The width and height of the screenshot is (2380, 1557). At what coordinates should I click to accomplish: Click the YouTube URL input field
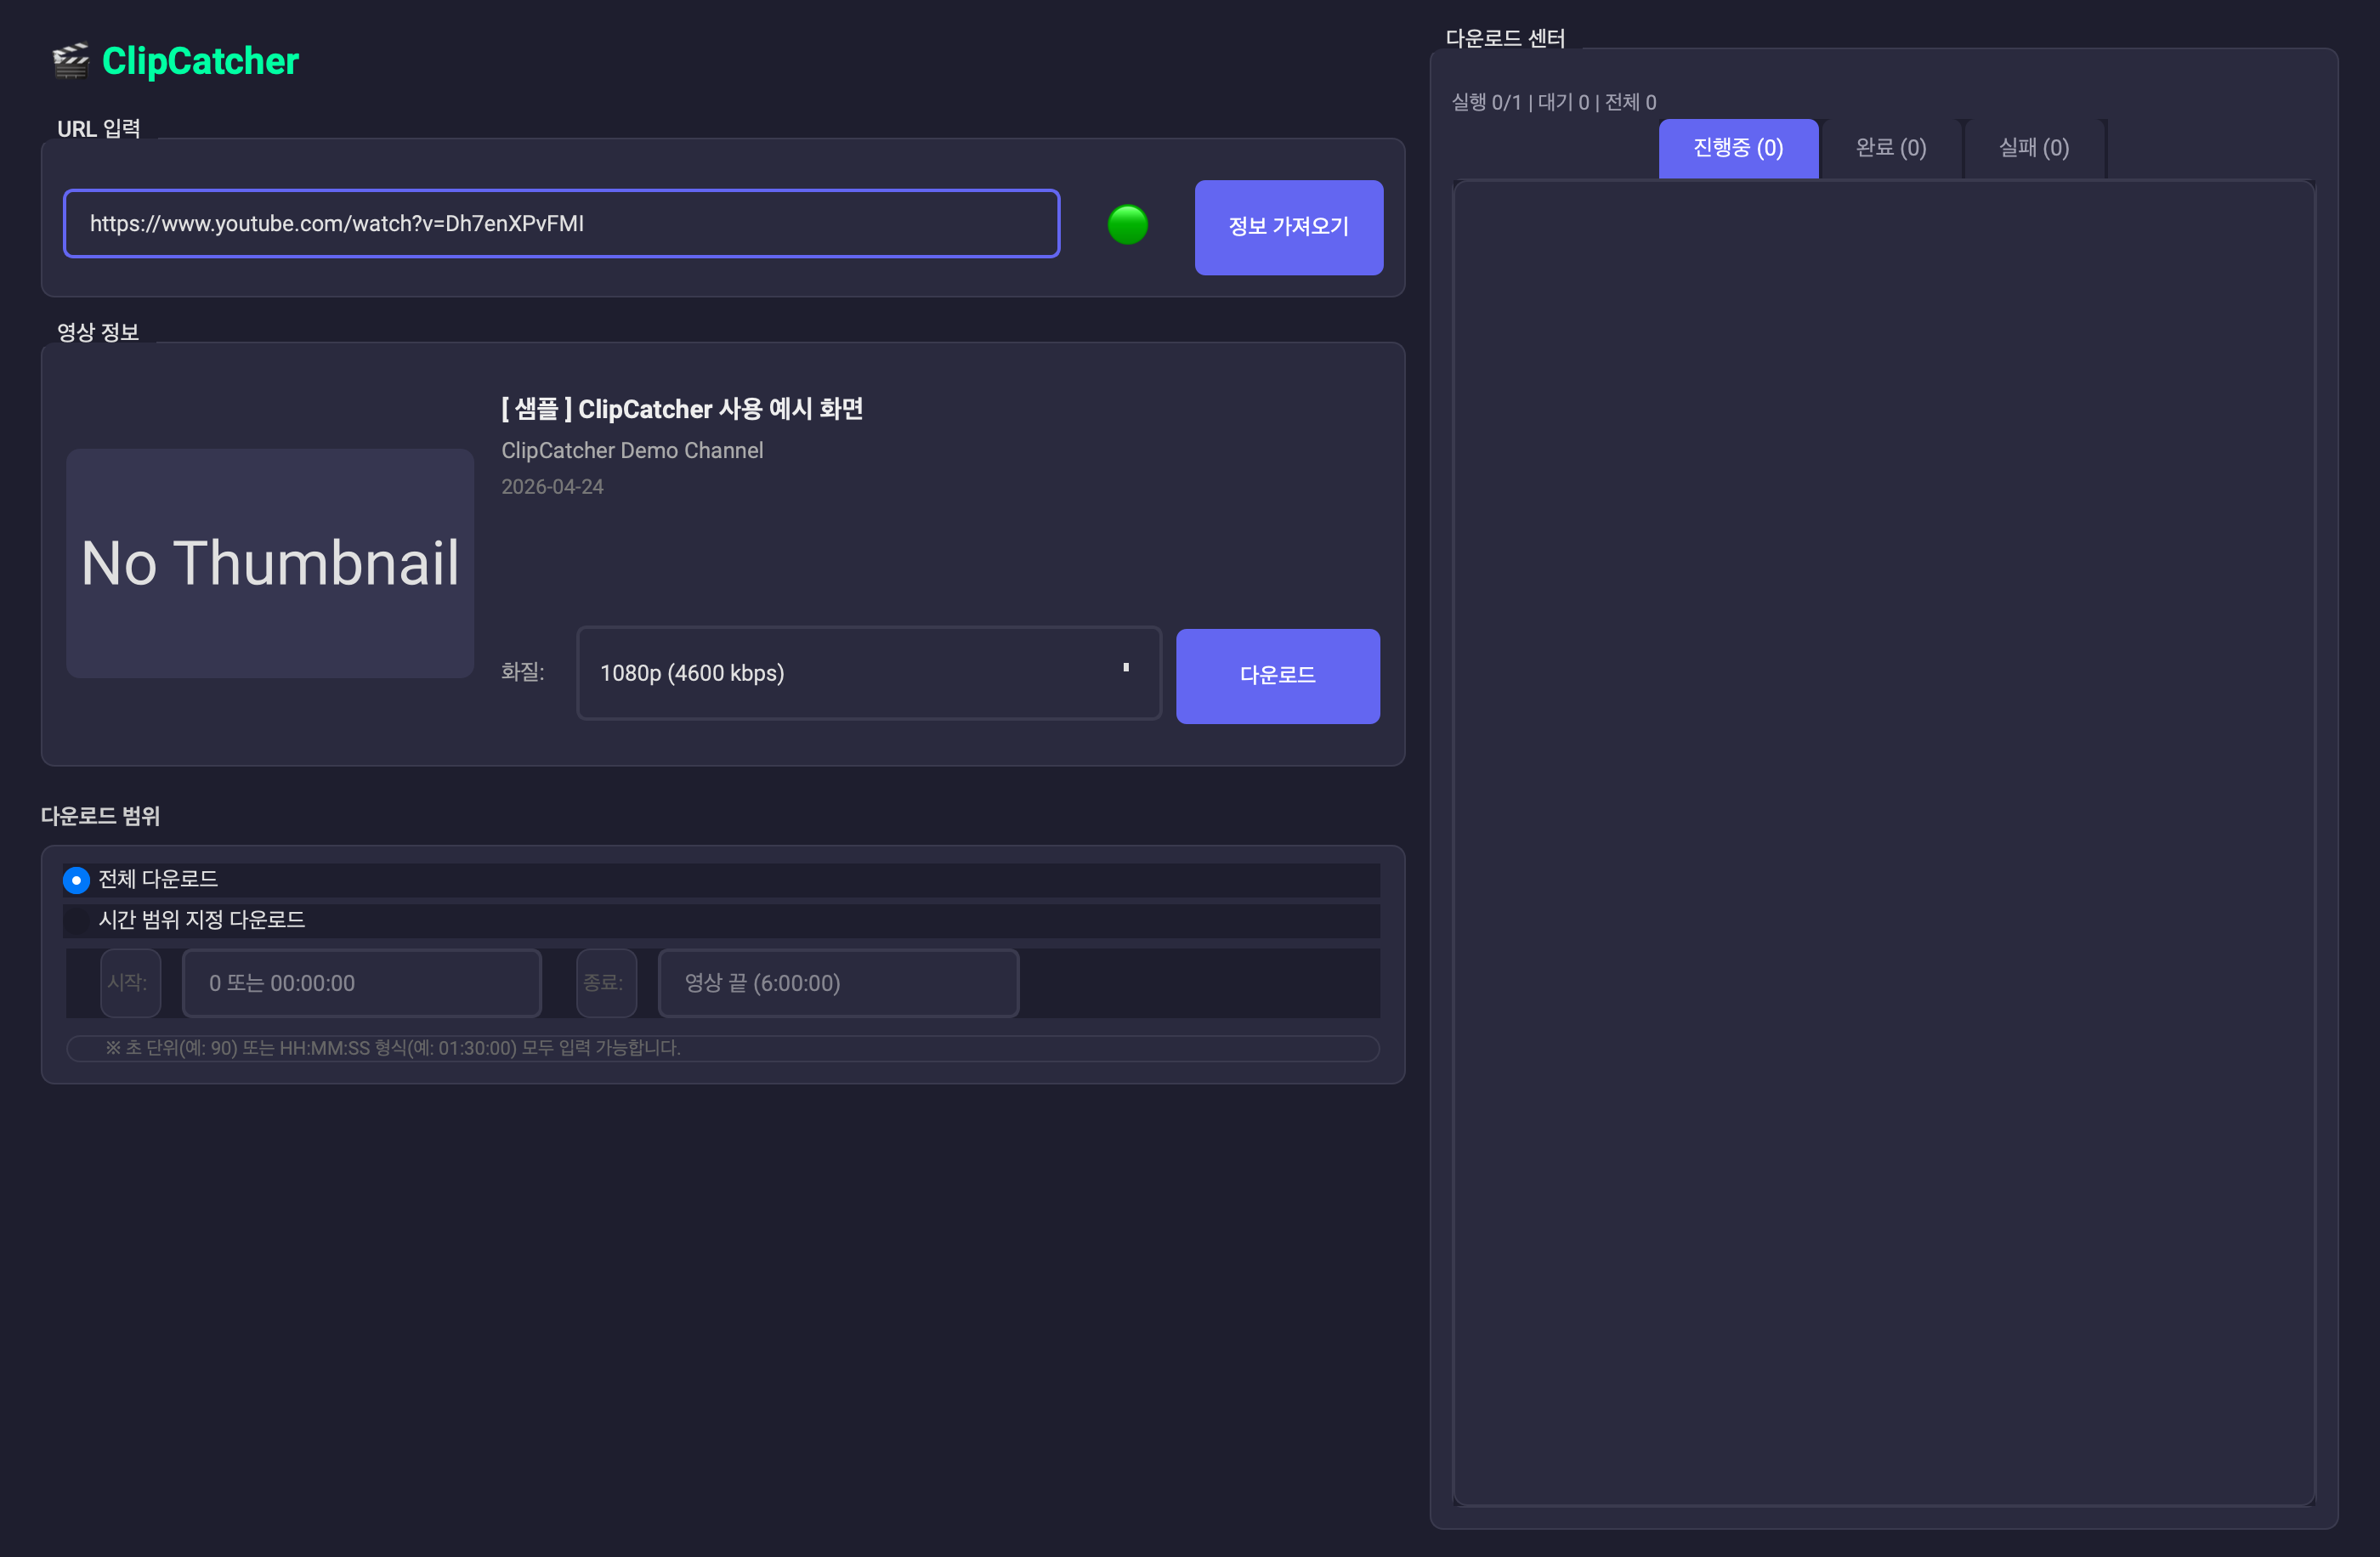pyautogui.click(x=561, y=224)
